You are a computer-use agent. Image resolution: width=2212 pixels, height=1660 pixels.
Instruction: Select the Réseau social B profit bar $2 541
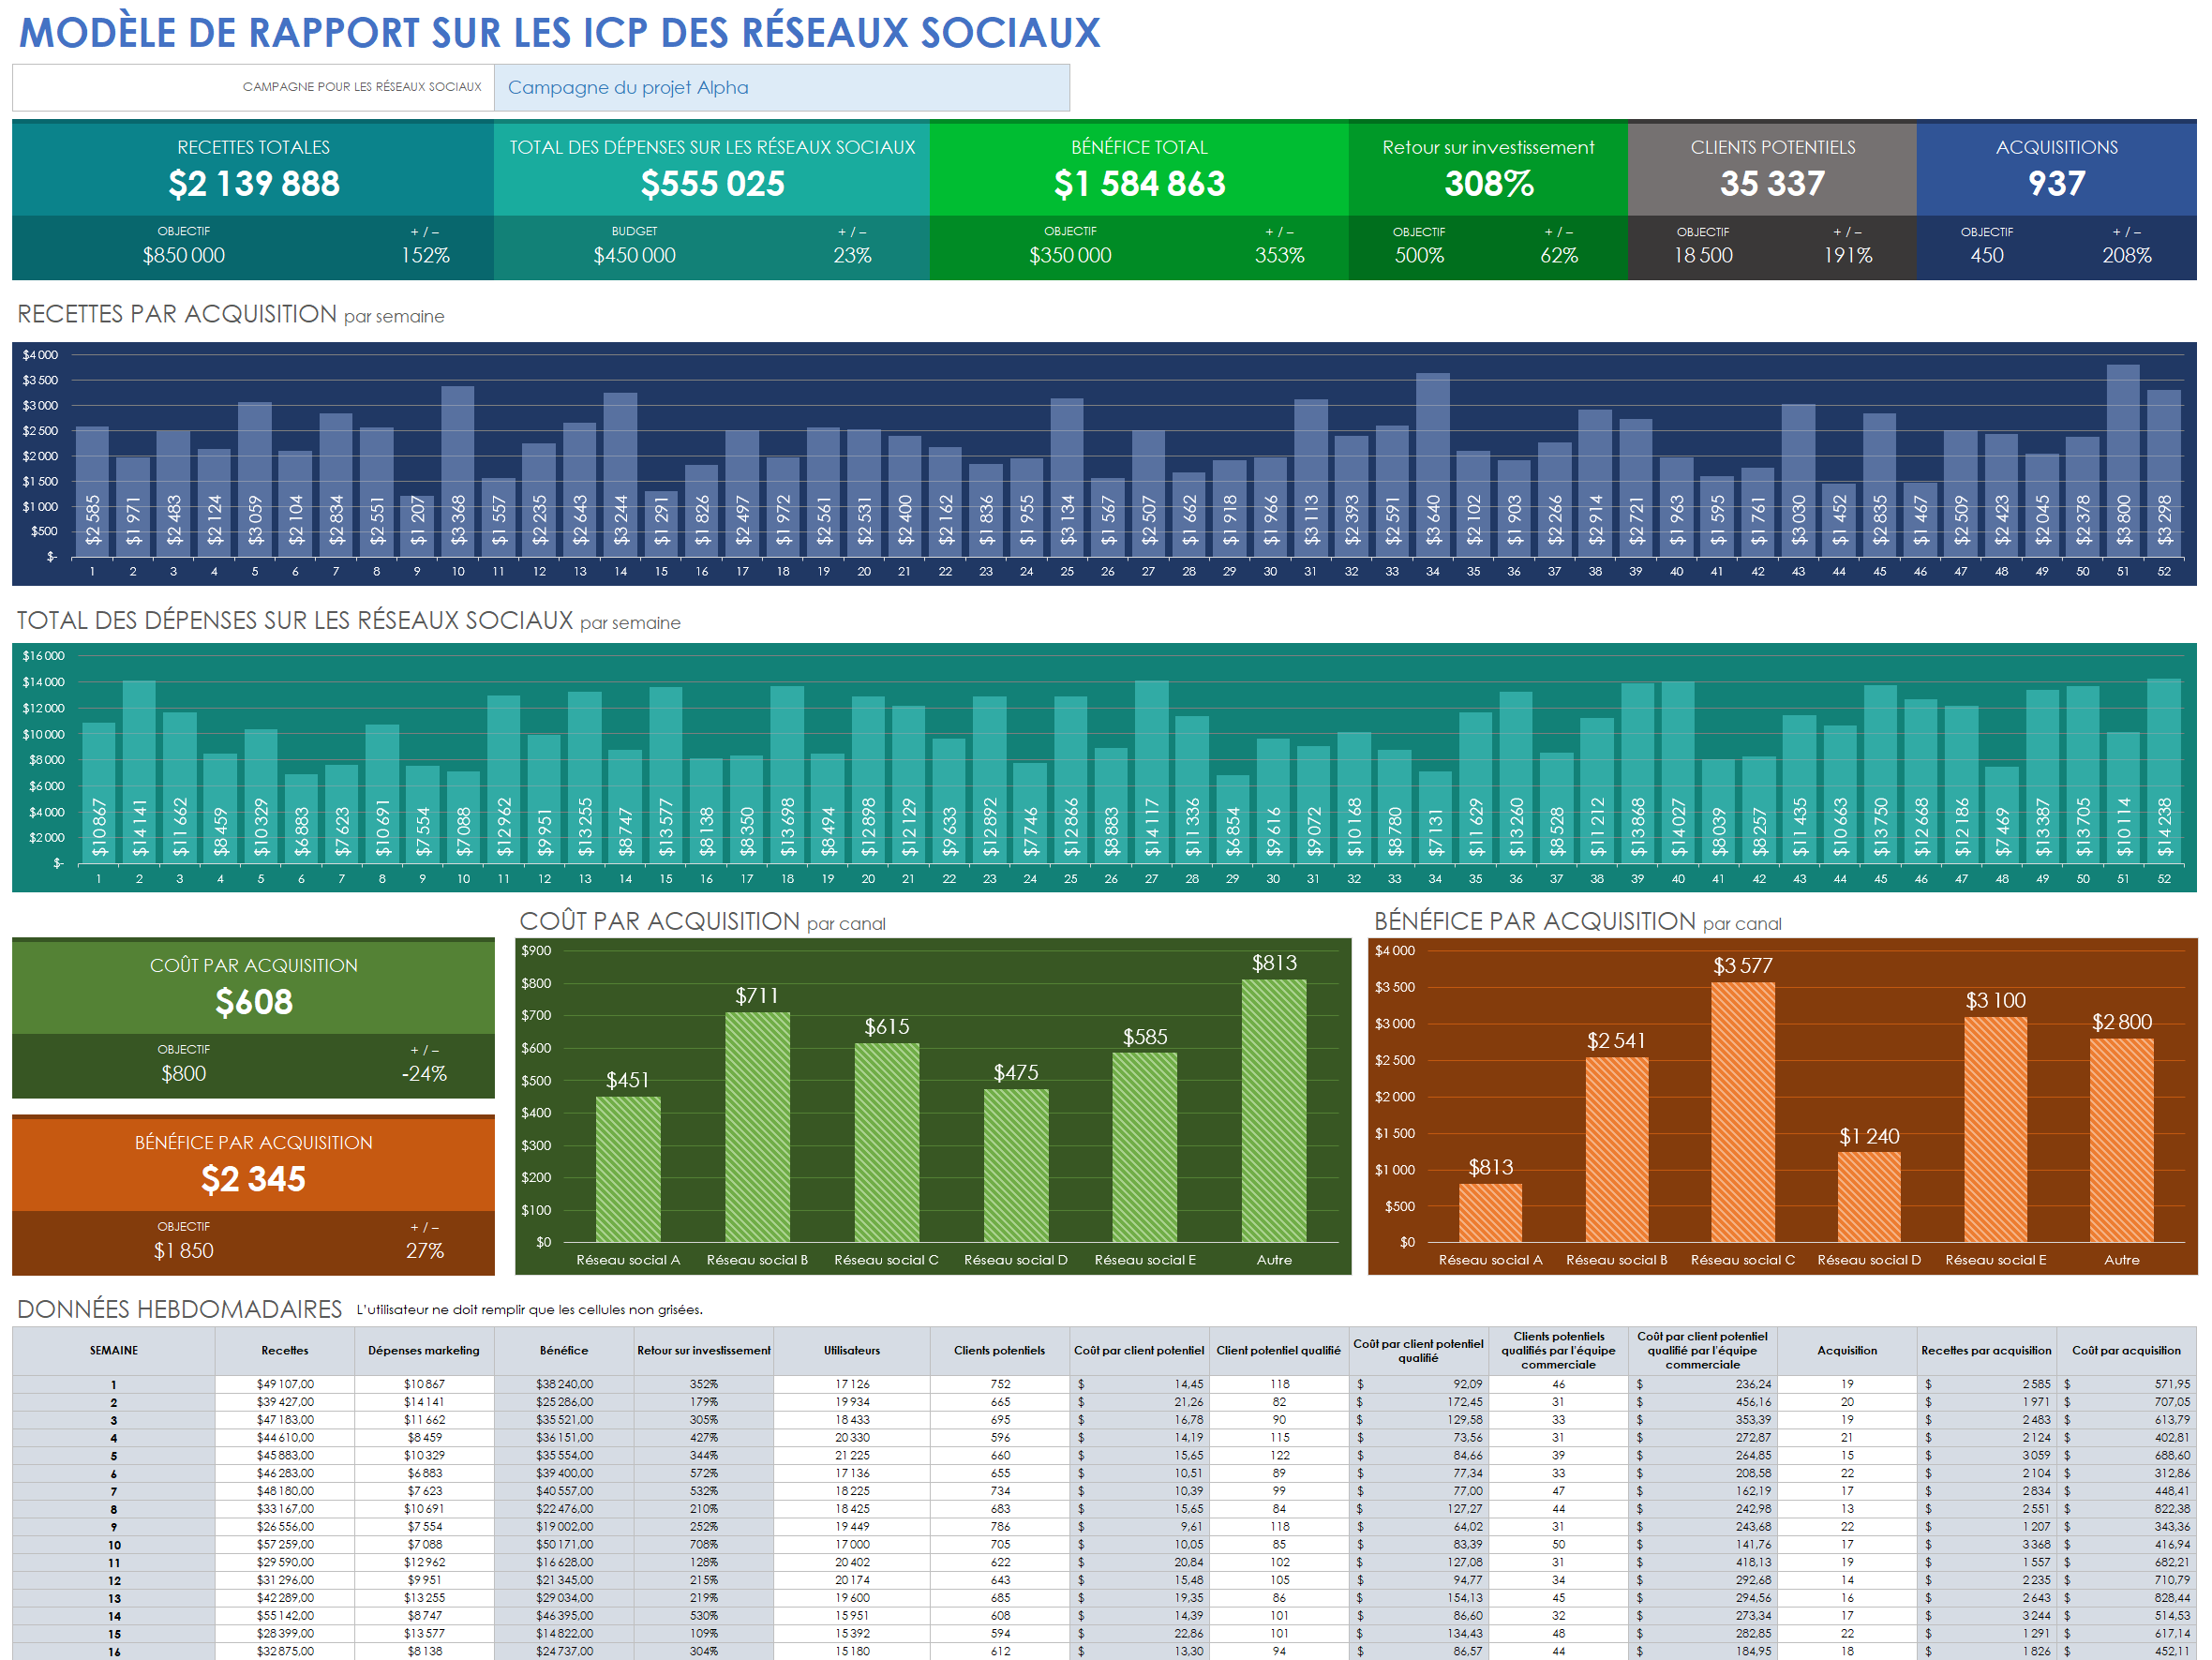(x=1617, y=1150)
